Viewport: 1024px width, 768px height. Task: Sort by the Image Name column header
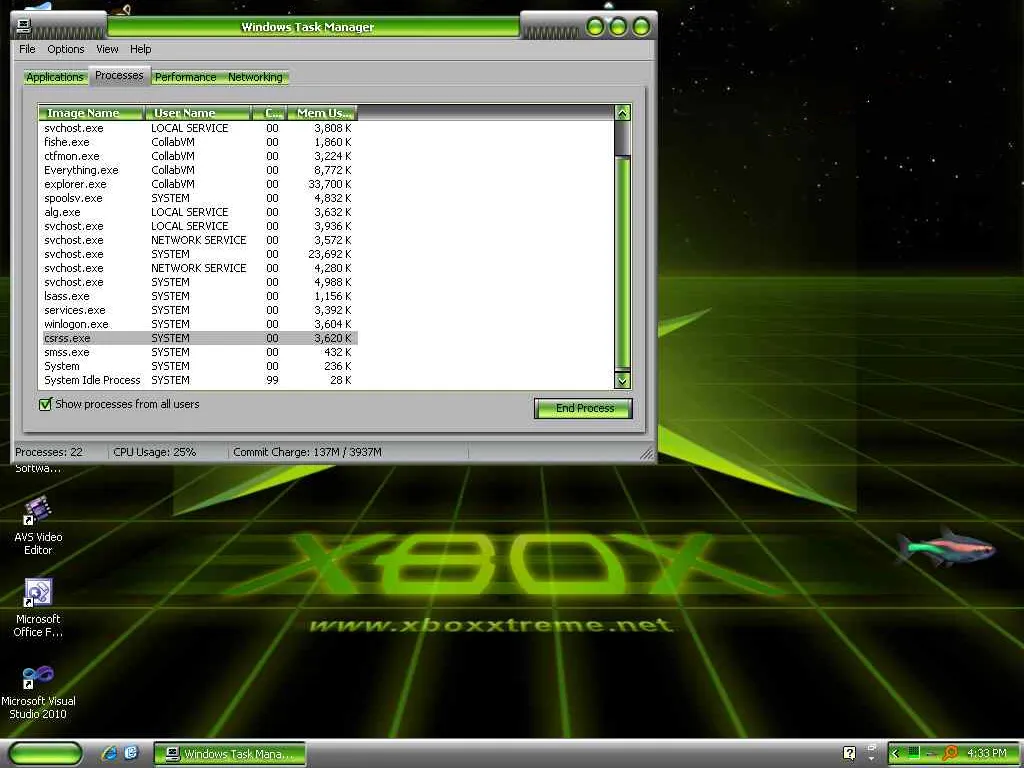tap(91, 113)
